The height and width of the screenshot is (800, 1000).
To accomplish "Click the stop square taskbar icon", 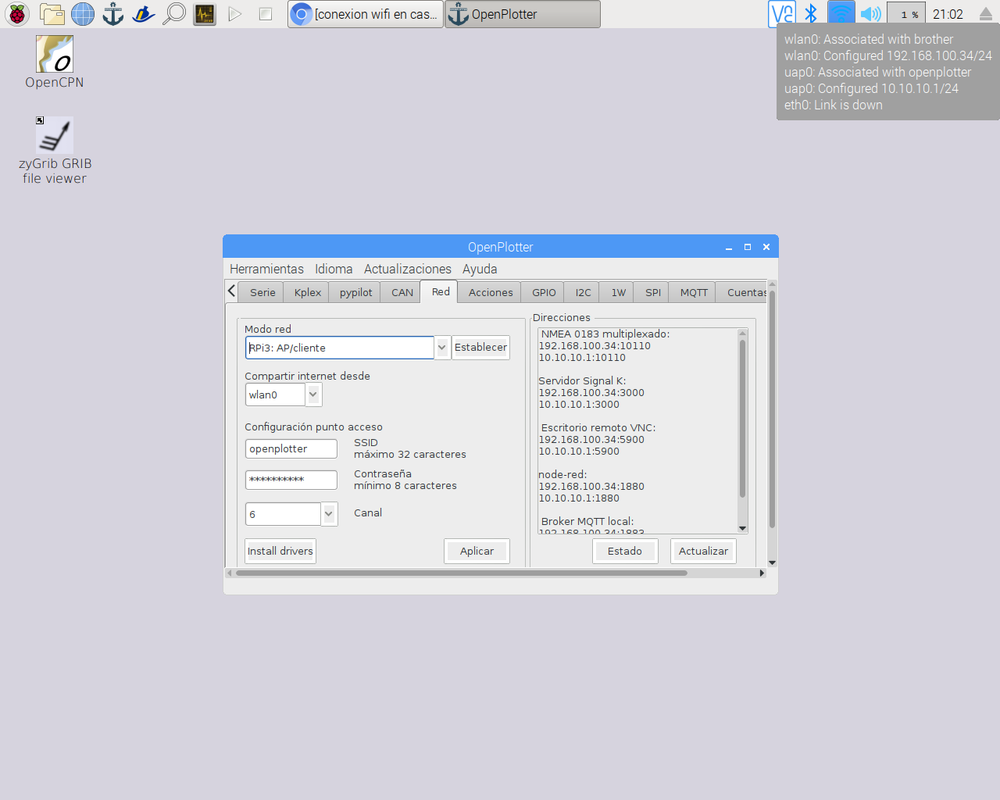I will pyautogui.click(x=265, y=14).
